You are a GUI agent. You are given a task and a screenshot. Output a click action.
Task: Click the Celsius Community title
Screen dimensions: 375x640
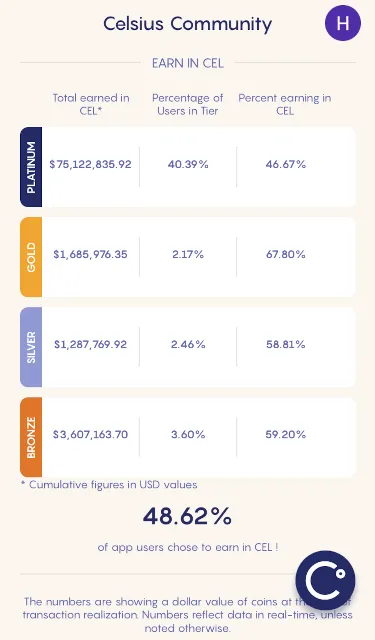point(188,24)
